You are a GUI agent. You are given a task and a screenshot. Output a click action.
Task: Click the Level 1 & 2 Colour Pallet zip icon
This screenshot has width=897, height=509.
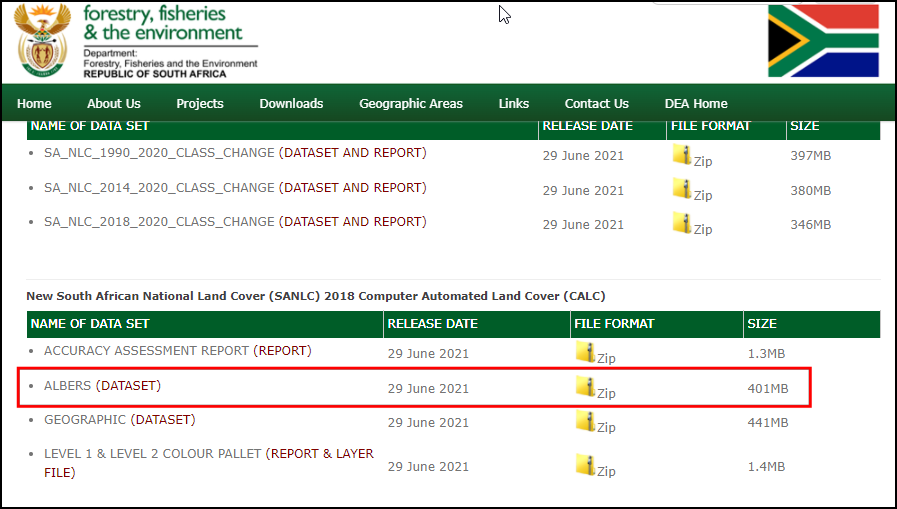click(x=585, y=464)
